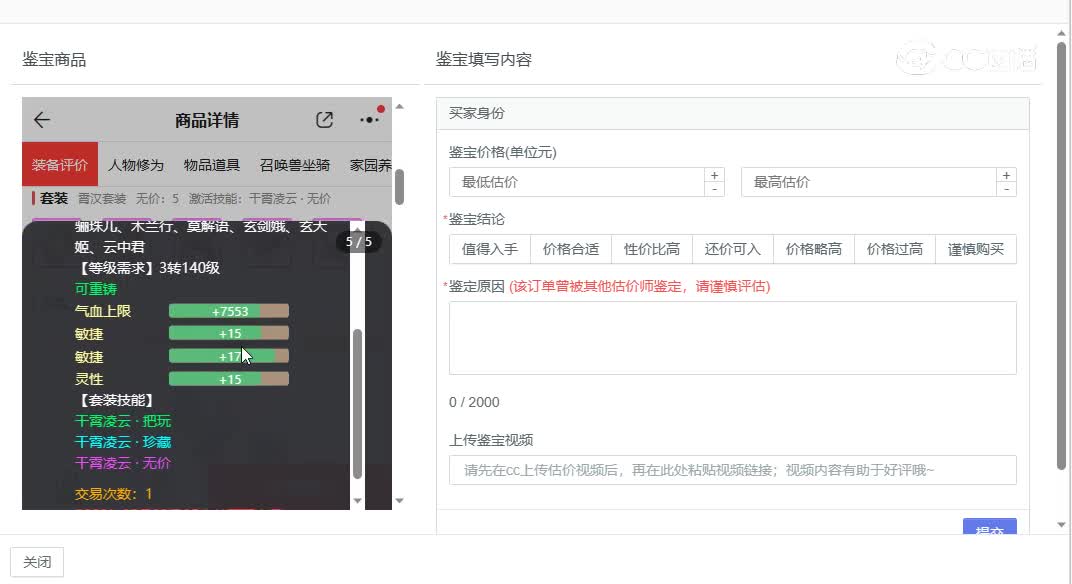
Task: Open the 物品道具 tab
Action: click(212, 165)
